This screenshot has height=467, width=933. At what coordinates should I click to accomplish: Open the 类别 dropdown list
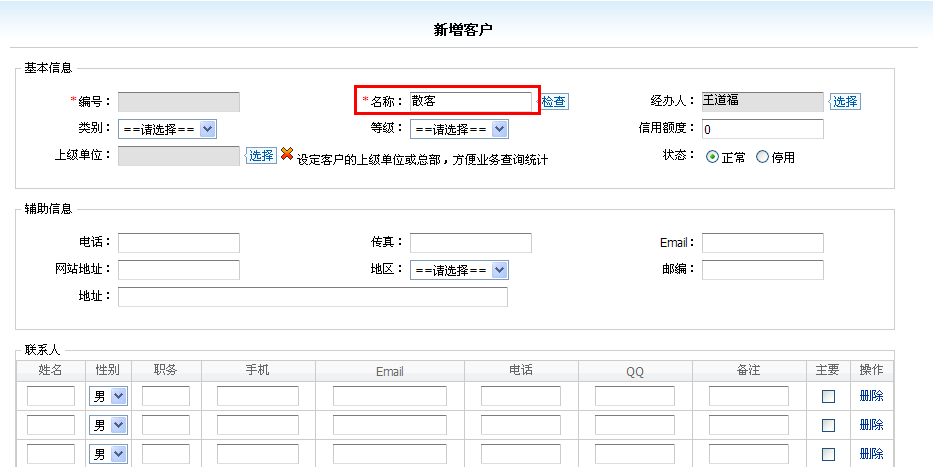tap(167, 129)
